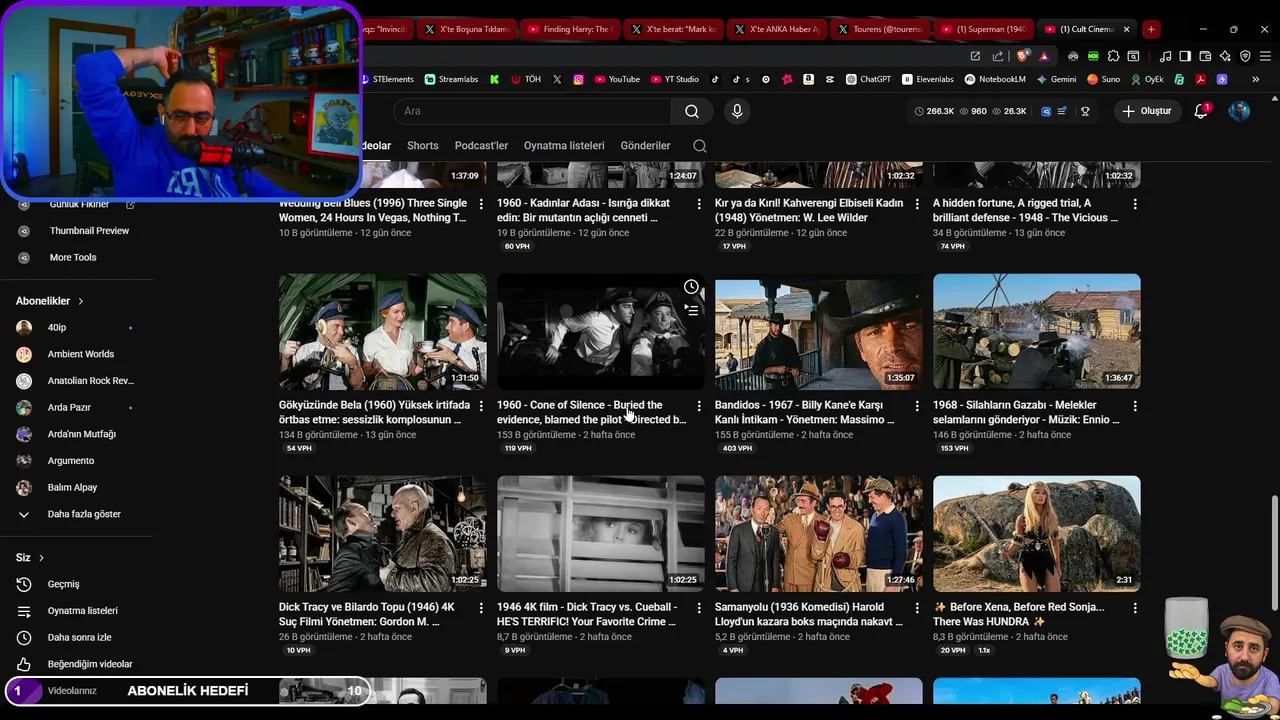Switch to Oynatma listeleri tab

564,146
